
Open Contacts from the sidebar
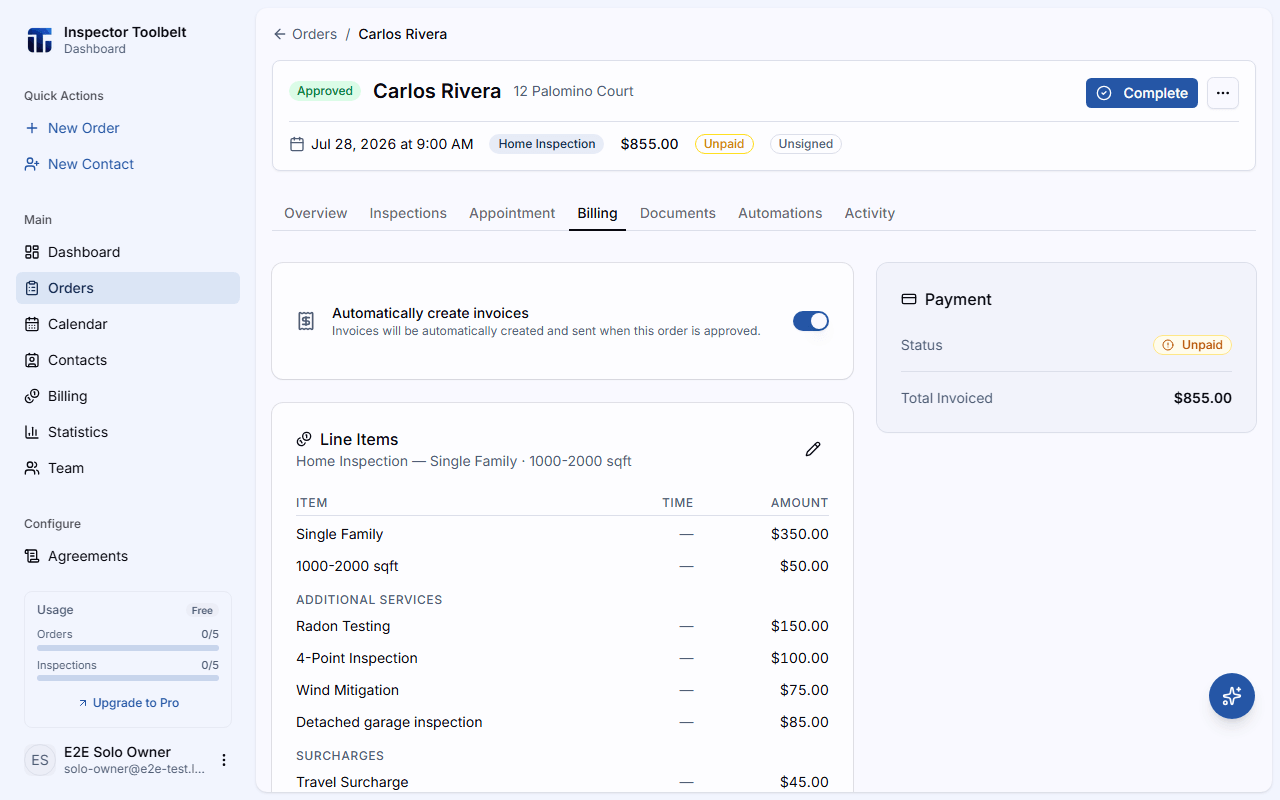click(x=128, y=360)
